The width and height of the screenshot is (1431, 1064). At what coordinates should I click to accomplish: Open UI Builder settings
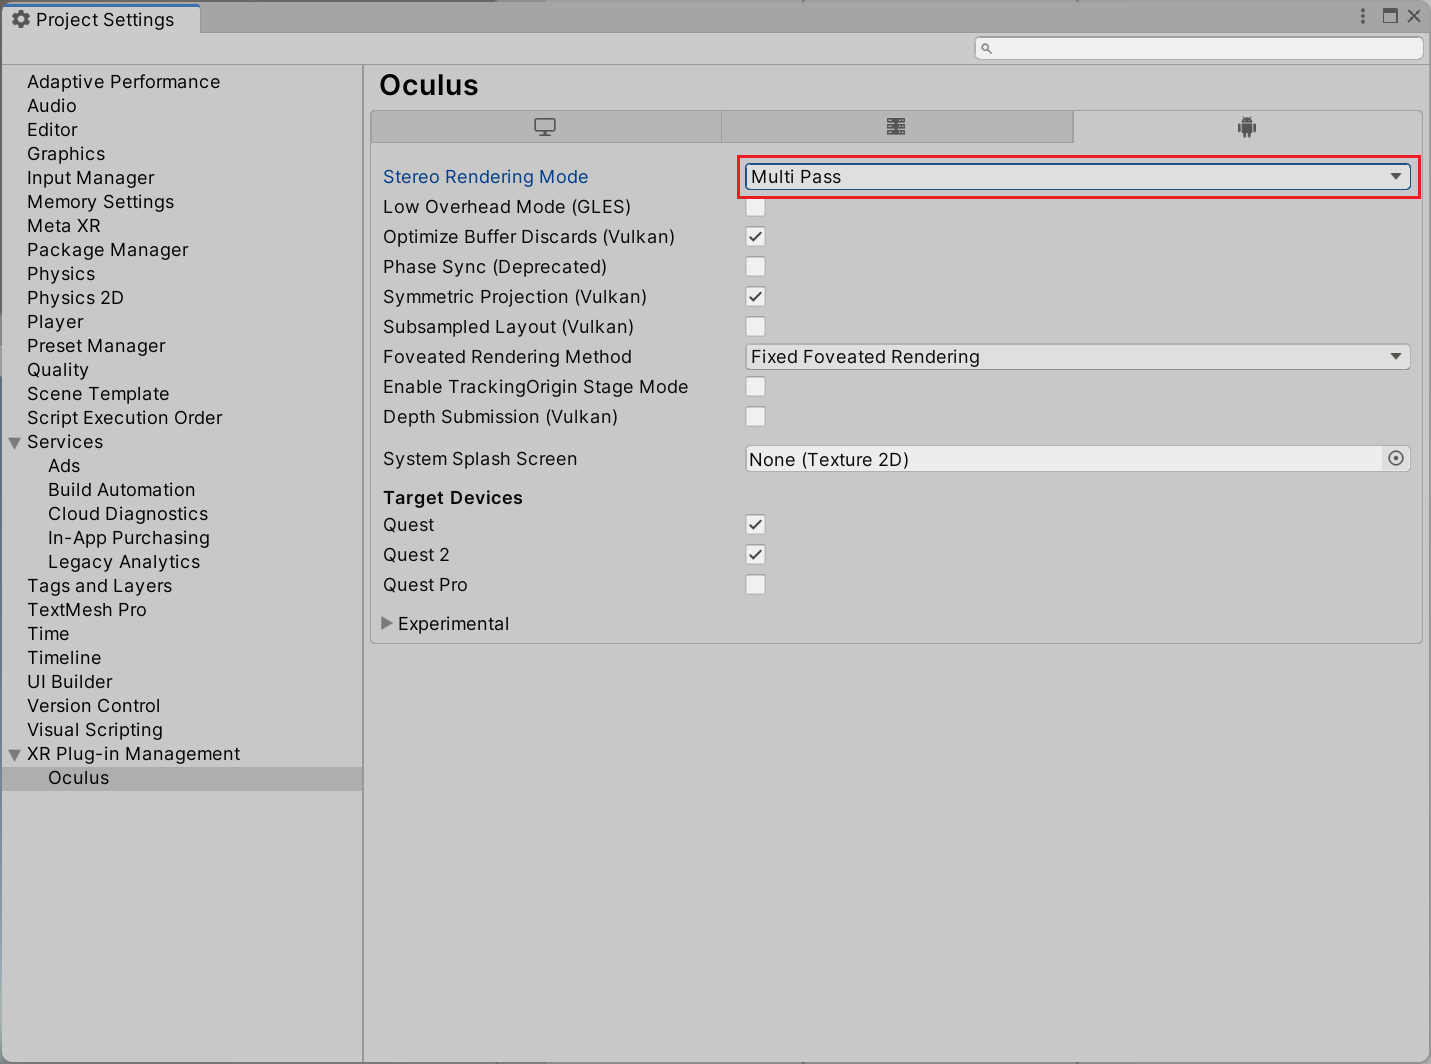[x=70, y=682]
